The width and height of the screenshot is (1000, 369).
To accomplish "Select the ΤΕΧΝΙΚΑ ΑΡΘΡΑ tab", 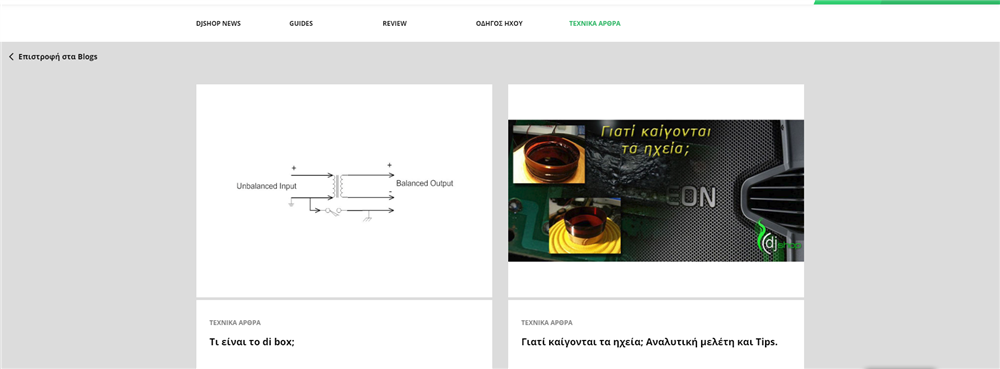I will coord(594,24).
